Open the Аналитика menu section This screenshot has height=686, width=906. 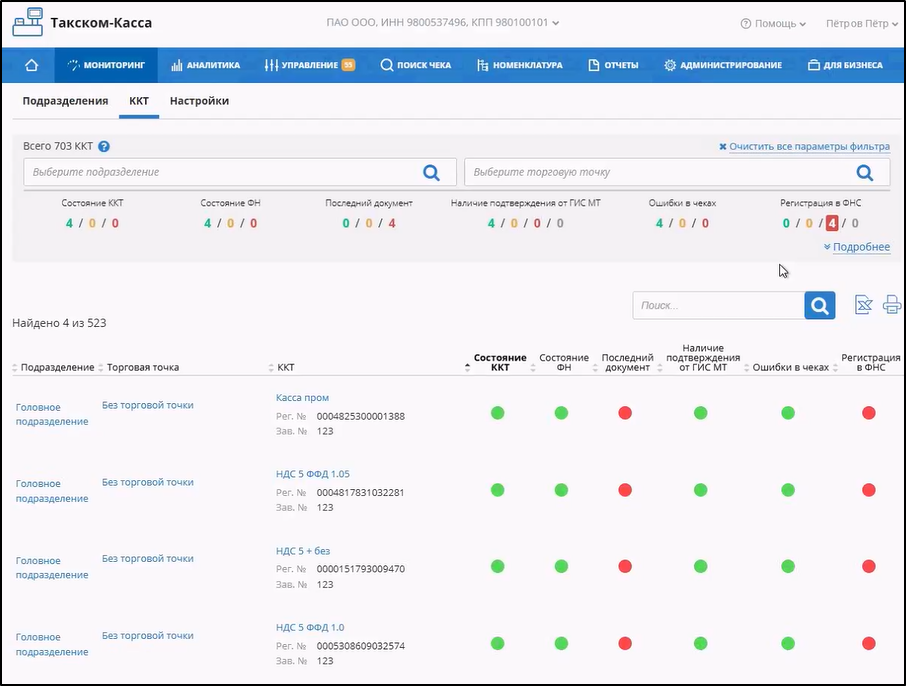coord(206,65)
